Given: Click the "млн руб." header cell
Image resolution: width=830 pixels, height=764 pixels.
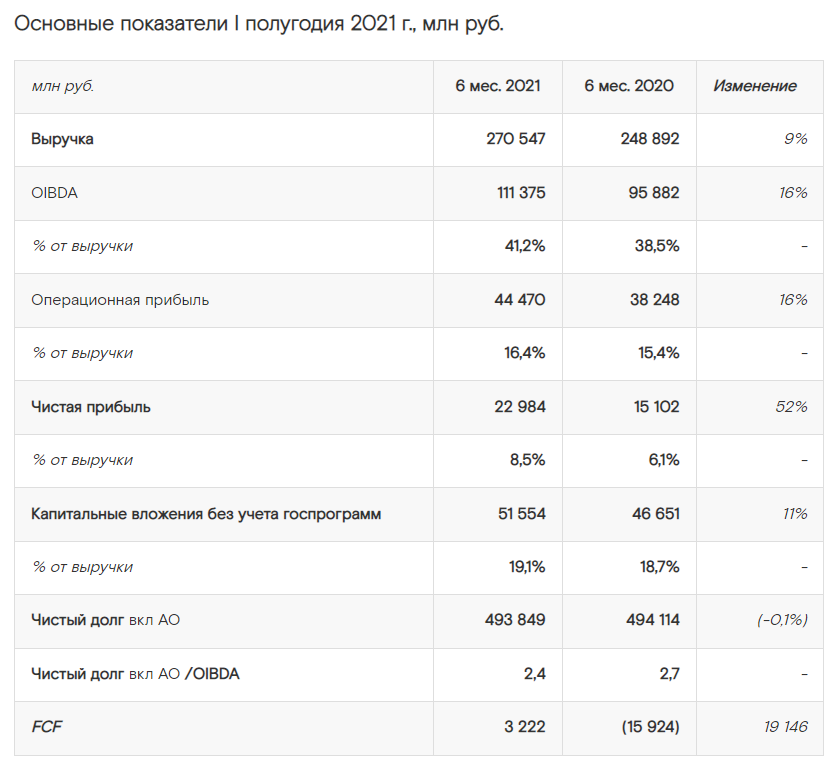Looking at the screenshot, I should coord(63,86).
